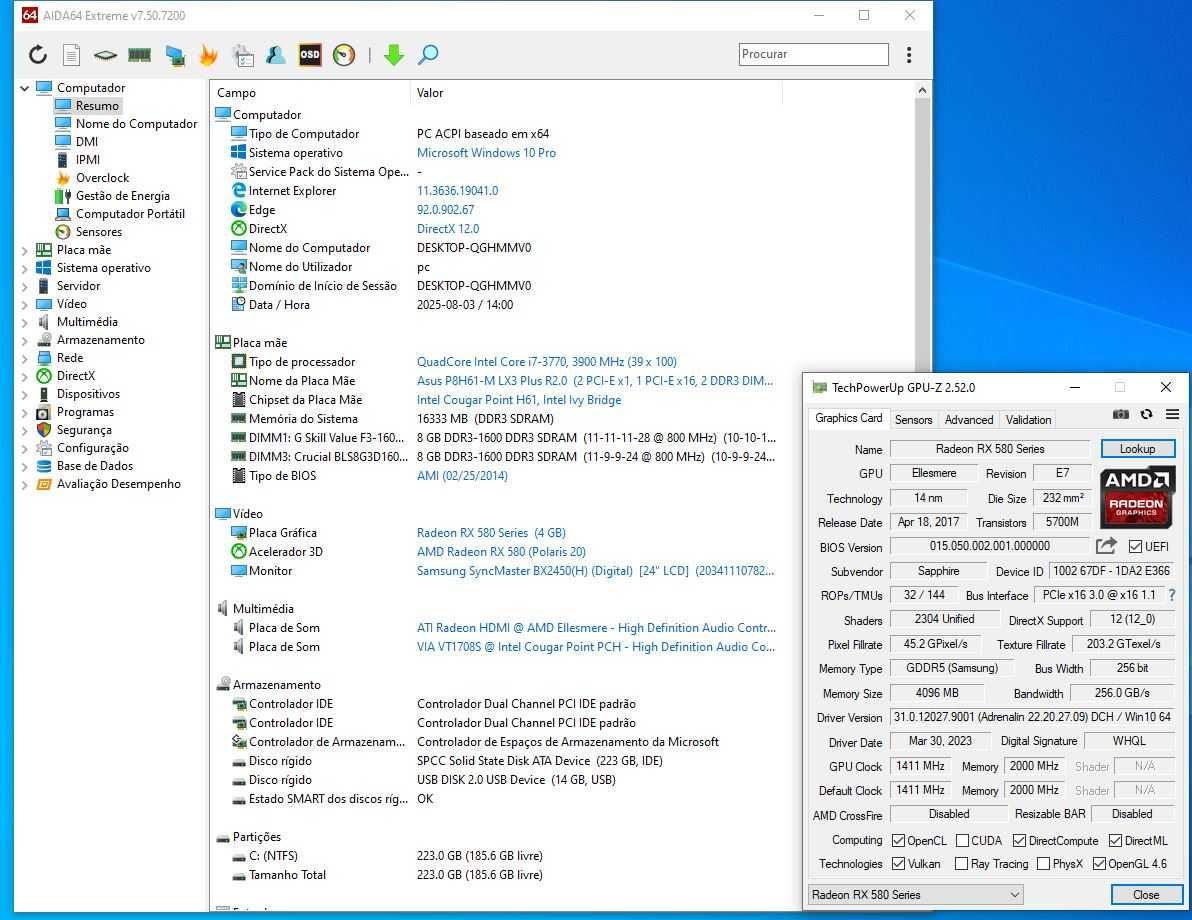The width and height of the screenshot is (1192, 920).
Task: Expand the Servidor tree node
Action: 24,287
